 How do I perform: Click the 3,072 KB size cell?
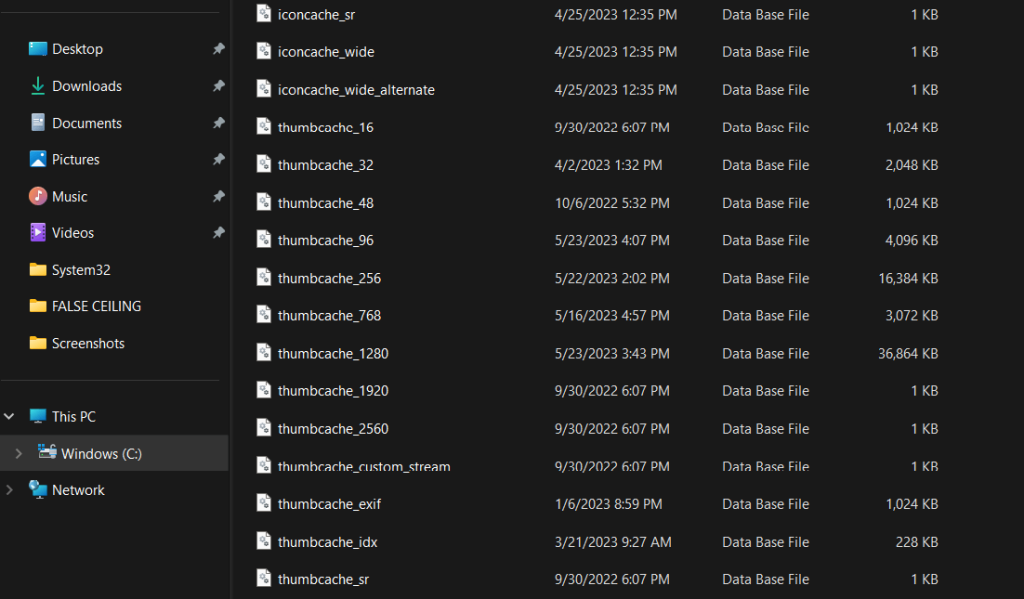912,316
